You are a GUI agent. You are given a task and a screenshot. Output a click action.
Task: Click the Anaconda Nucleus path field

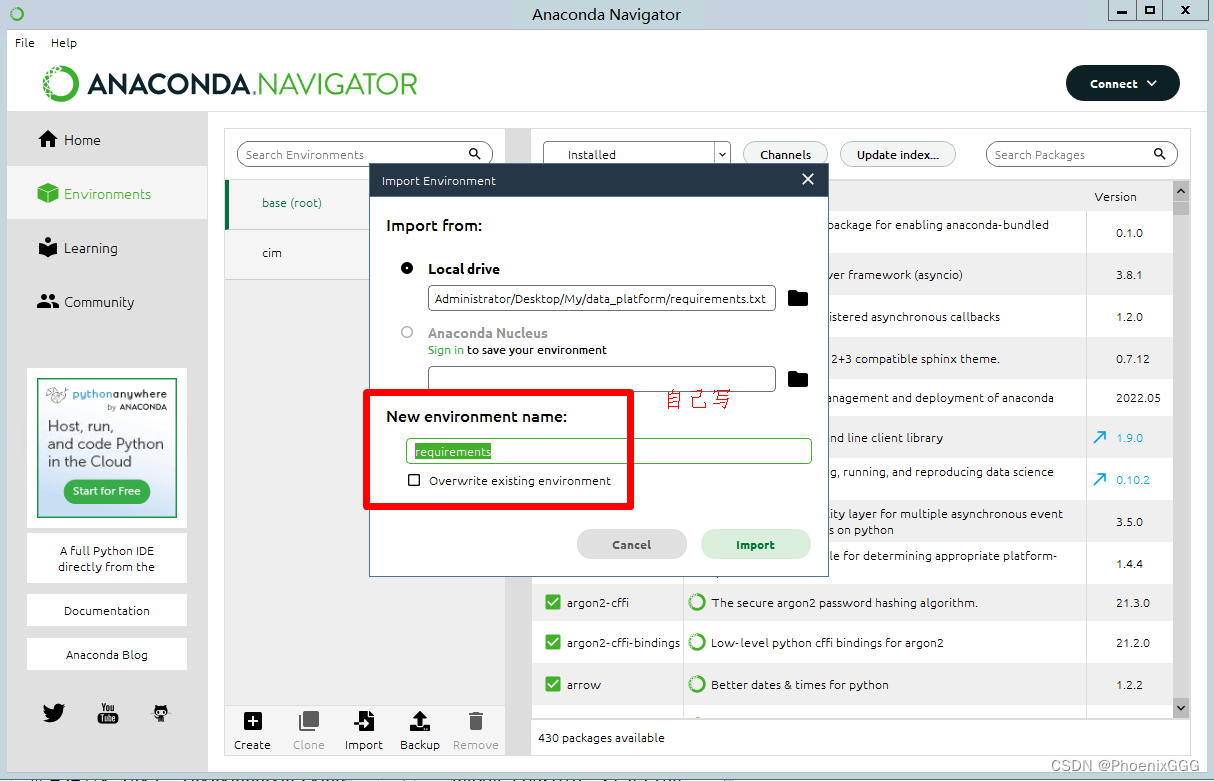click(x=602, y=379)
